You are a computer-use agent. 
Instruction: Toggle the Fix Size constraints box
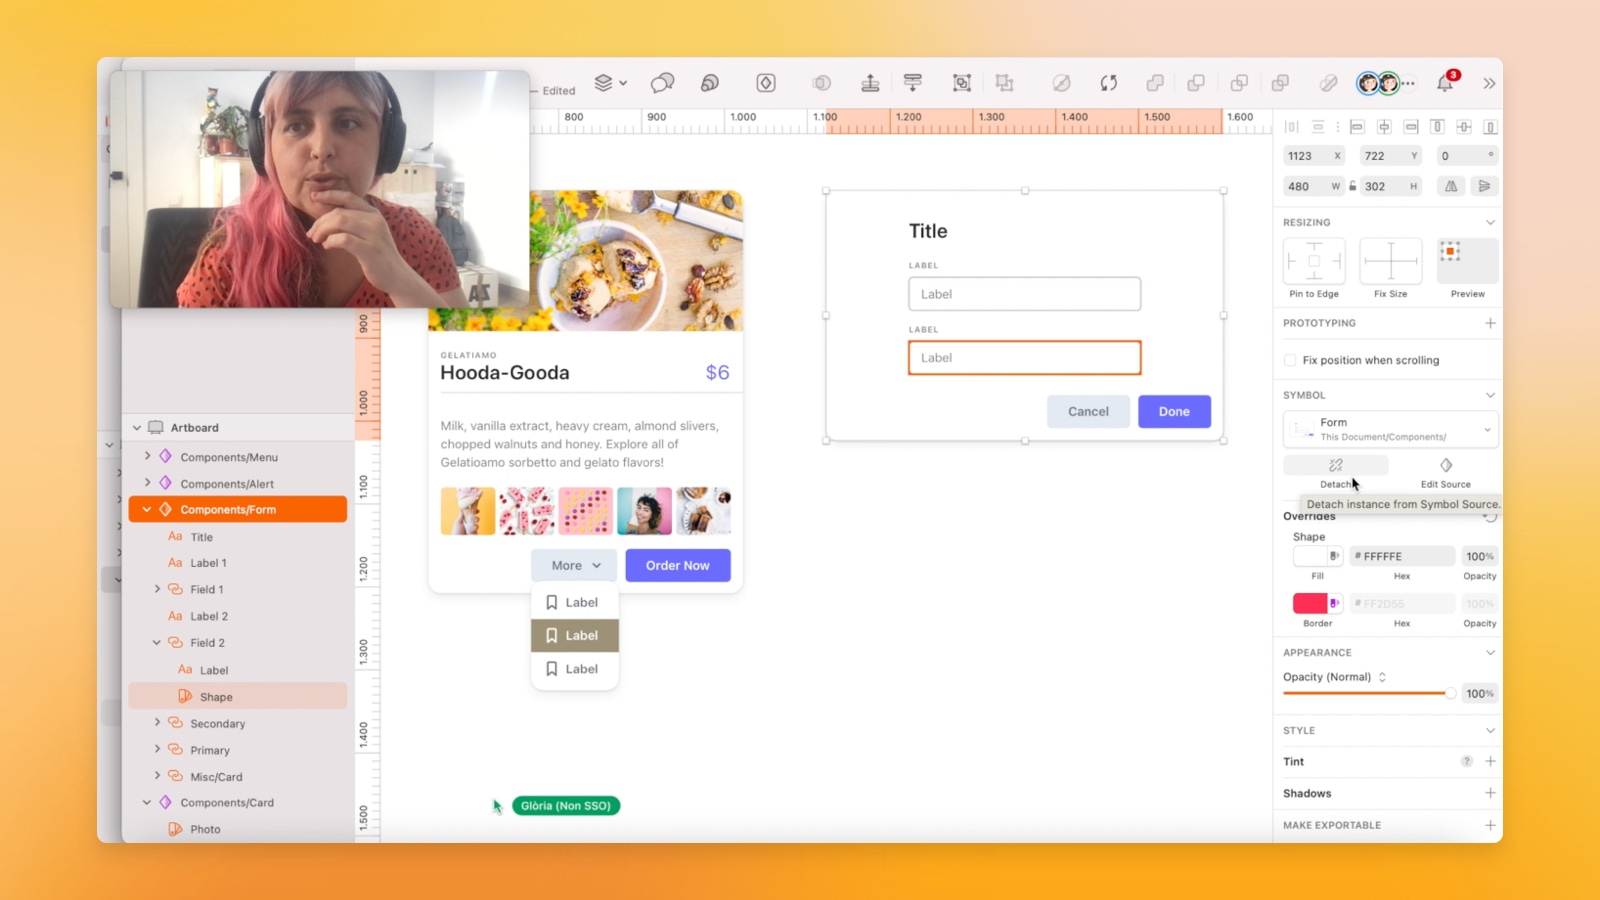(x=1391, y=262)
